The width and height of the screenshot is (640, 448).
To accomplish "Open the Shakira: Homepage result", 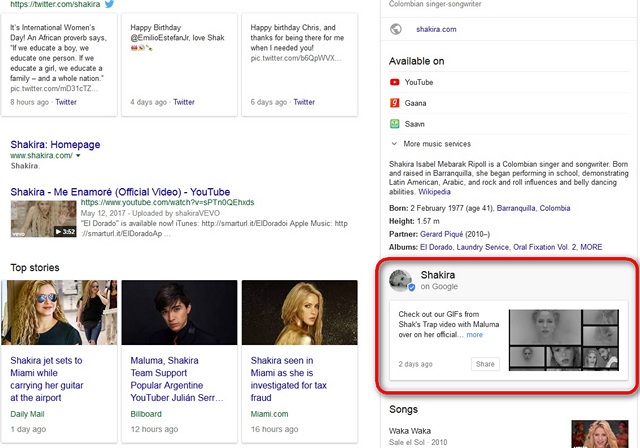I will [55, 144].
